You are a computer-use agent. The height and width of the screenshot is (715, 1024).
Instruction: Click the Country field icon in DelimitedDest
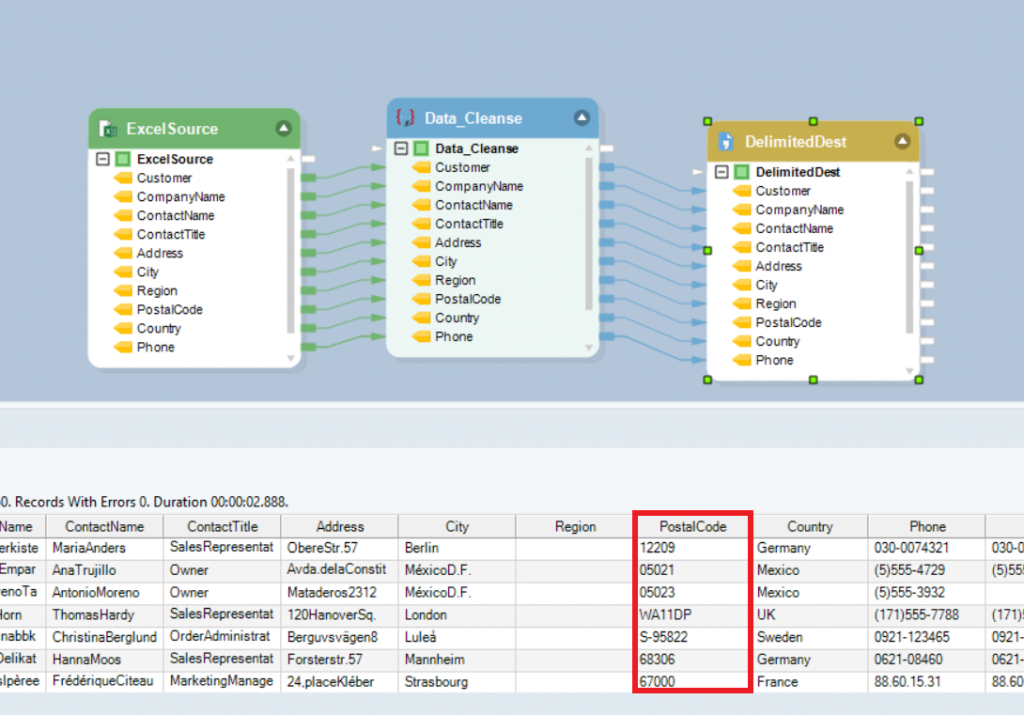pyautogui.click(x=740, y=341)
